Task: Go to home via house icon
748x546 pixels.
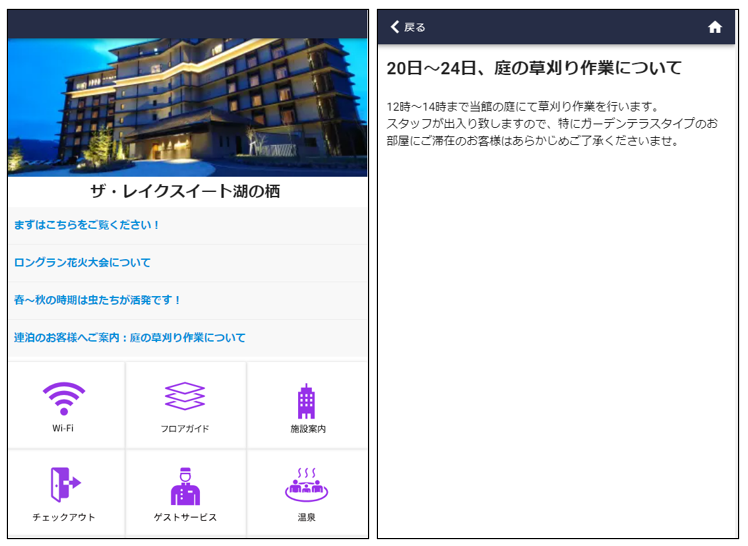Action: [715, 27]
